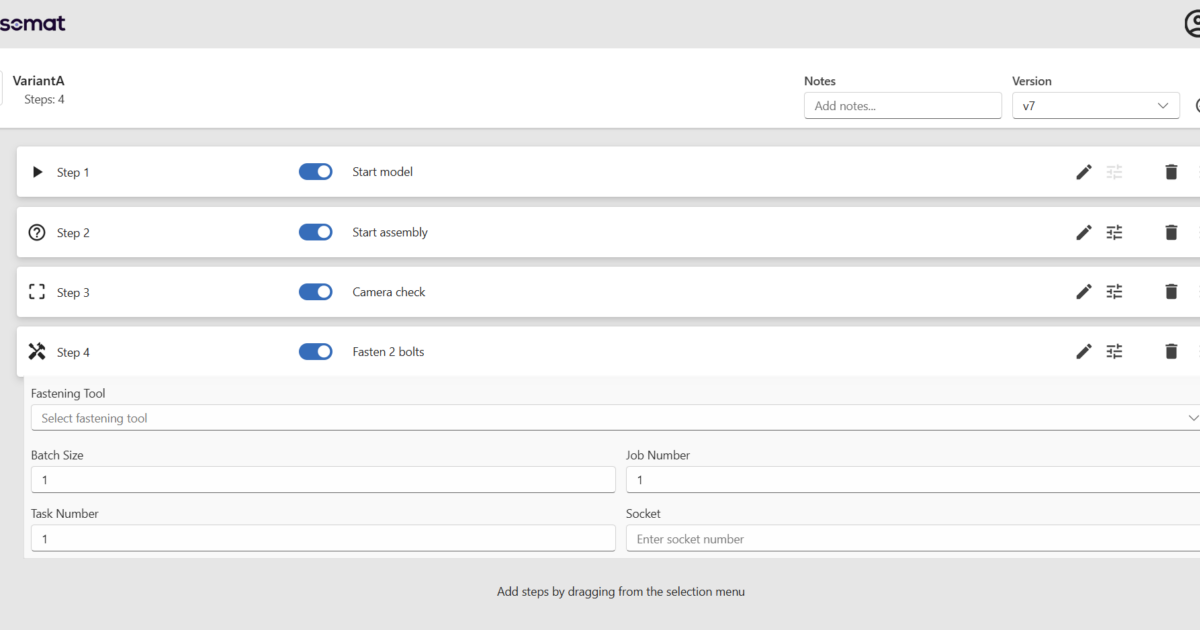Image resolution: width=1200 pixels, height=630 pixels.
Task: Click the tools icon beside Step 4
Action: (37, 352)
